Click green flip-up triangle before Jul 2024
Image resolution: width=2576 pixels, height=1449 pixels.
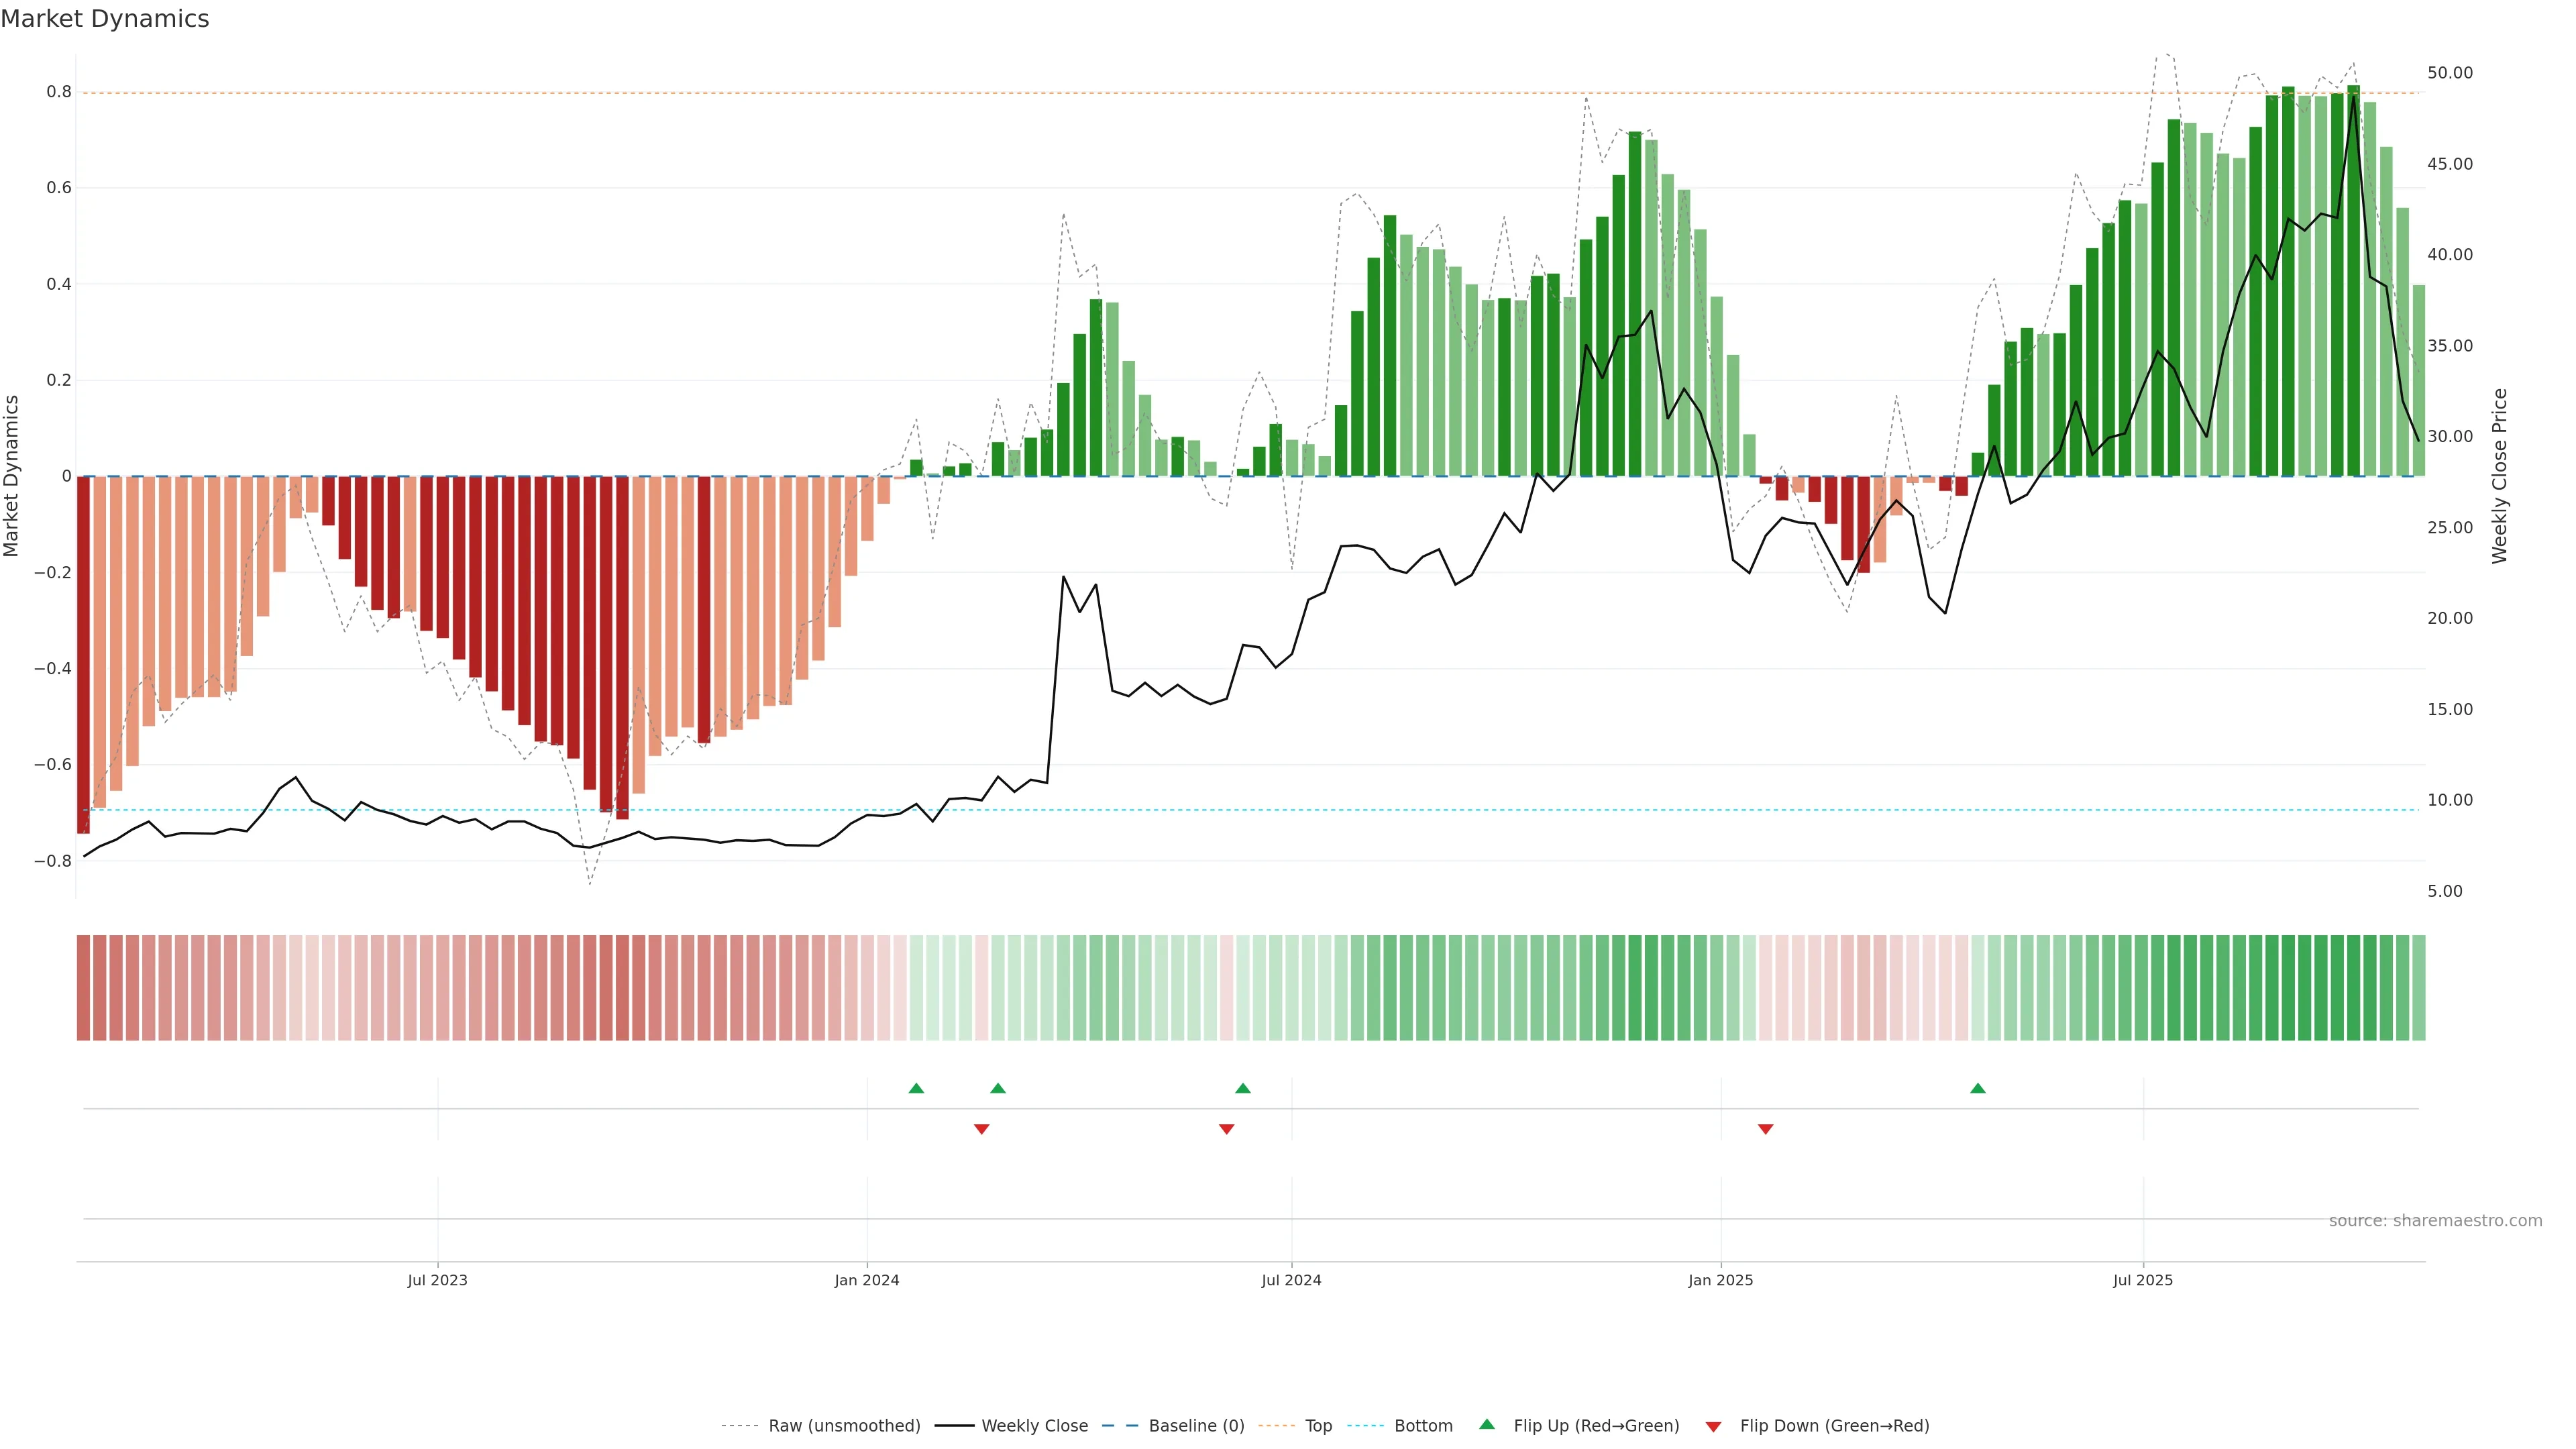click(1242, 1088)
